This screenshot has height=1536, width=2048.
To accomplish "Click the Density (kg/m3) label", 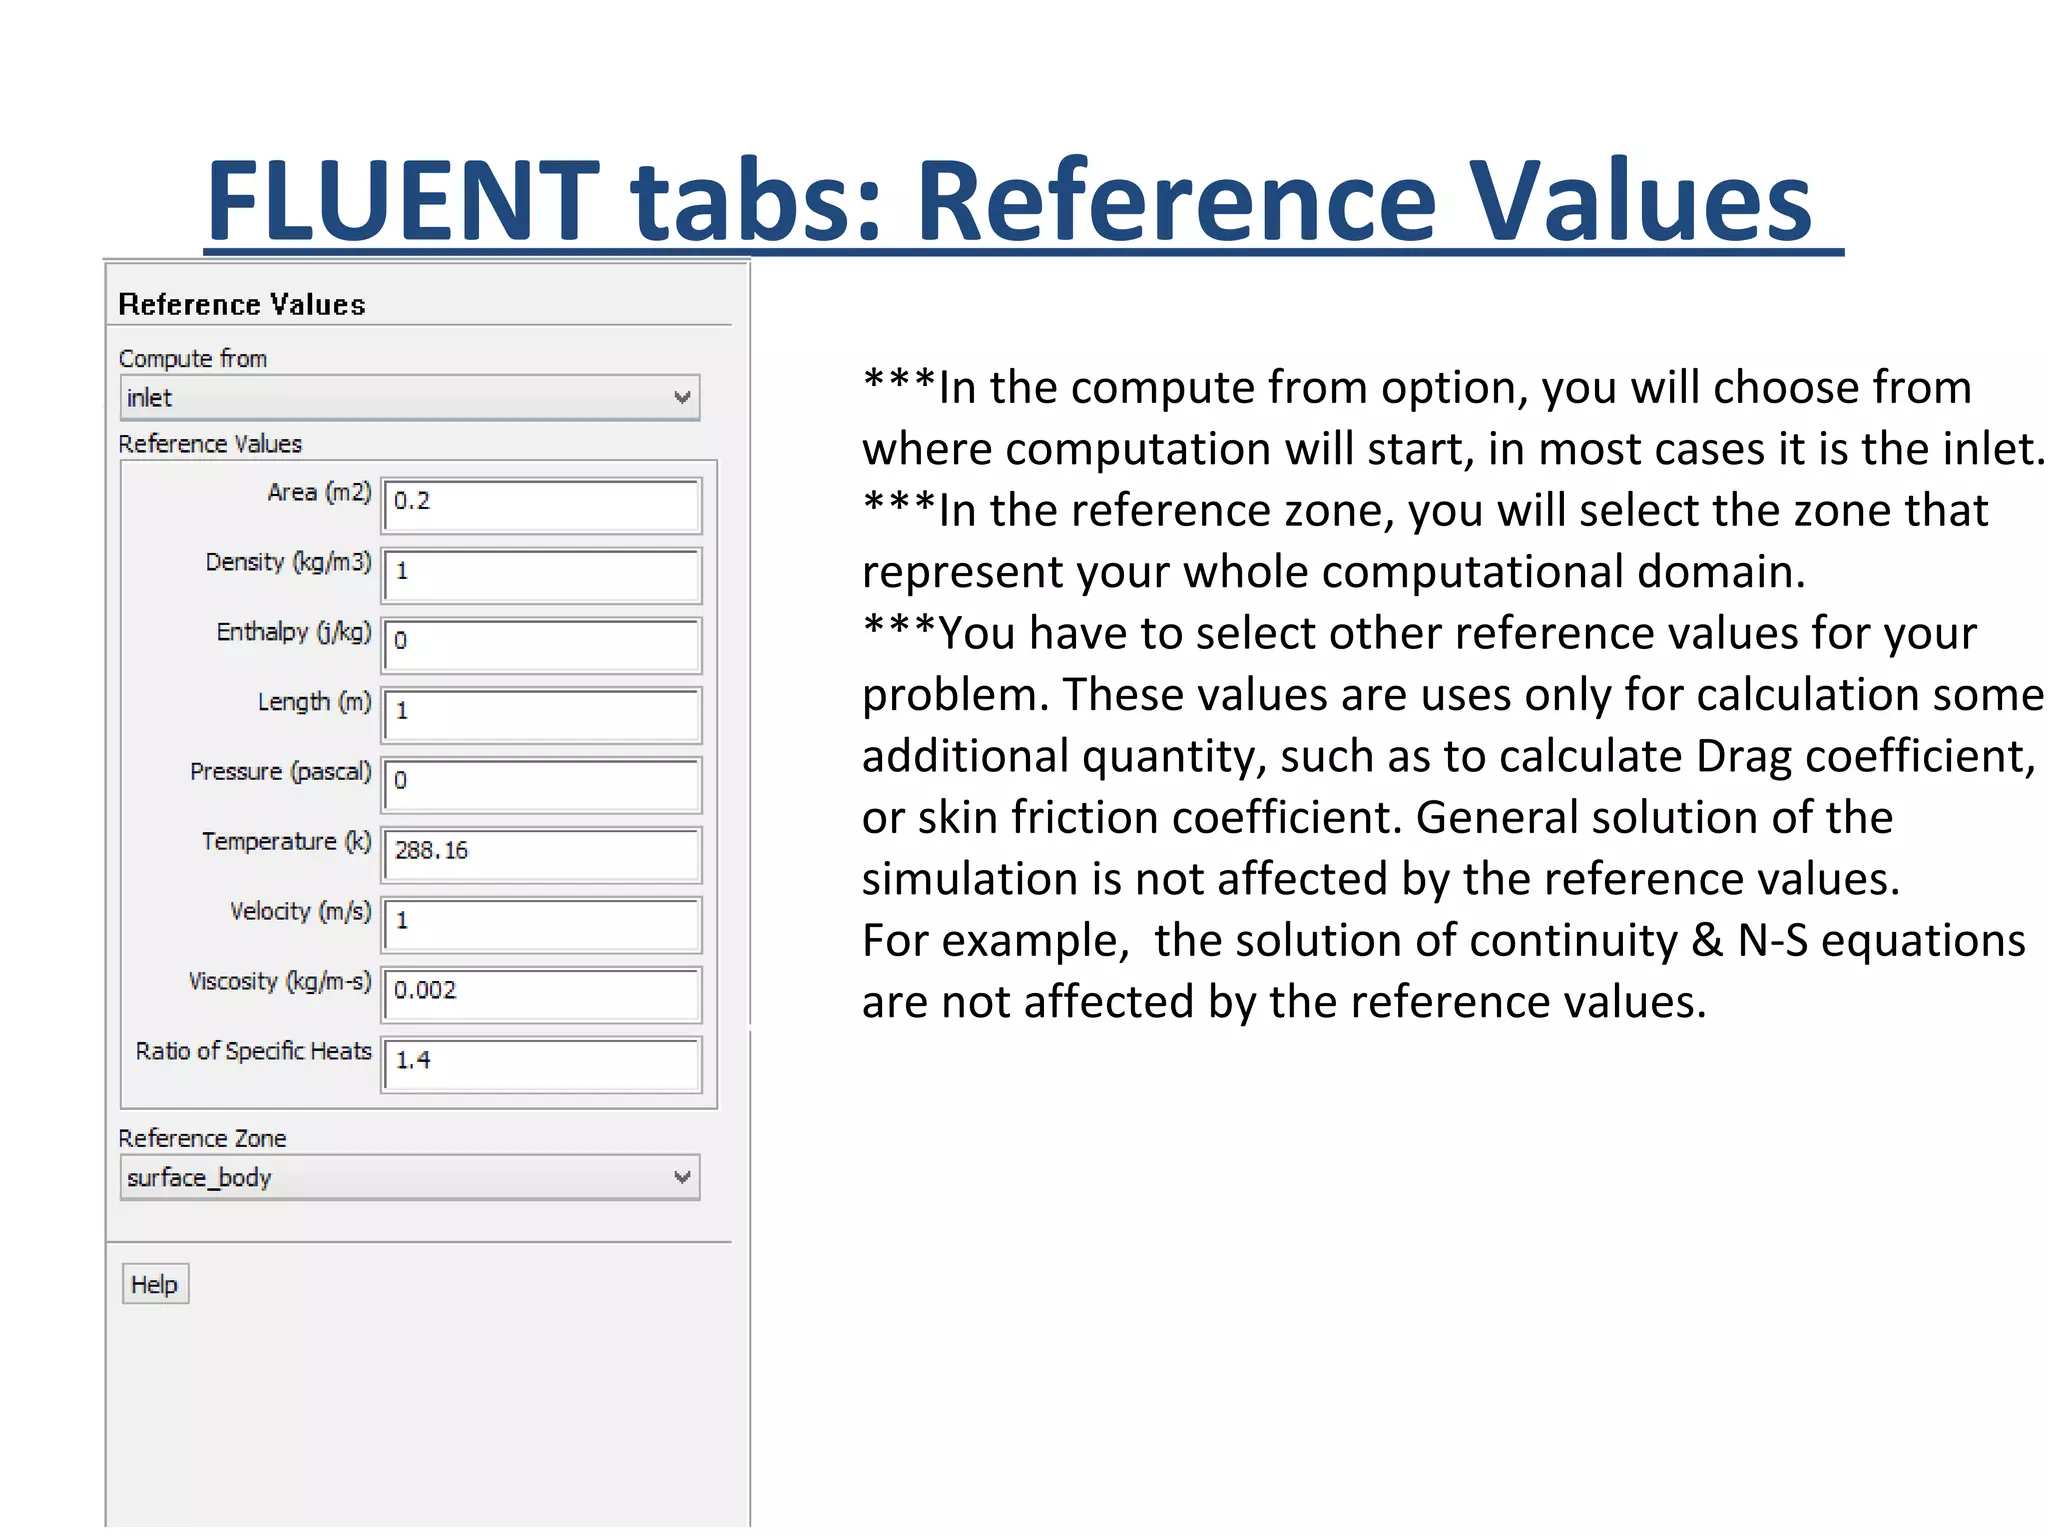I will coord(289,562).
